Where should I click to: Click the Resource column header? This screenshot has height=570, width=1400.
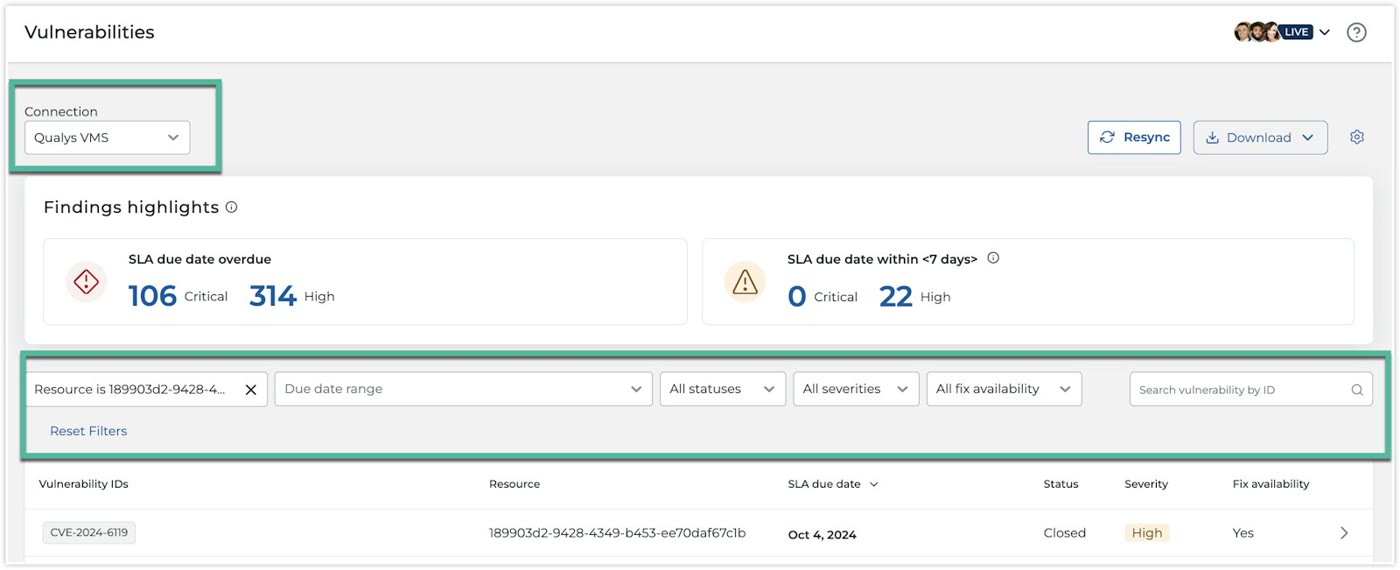[x=514, y=484]
